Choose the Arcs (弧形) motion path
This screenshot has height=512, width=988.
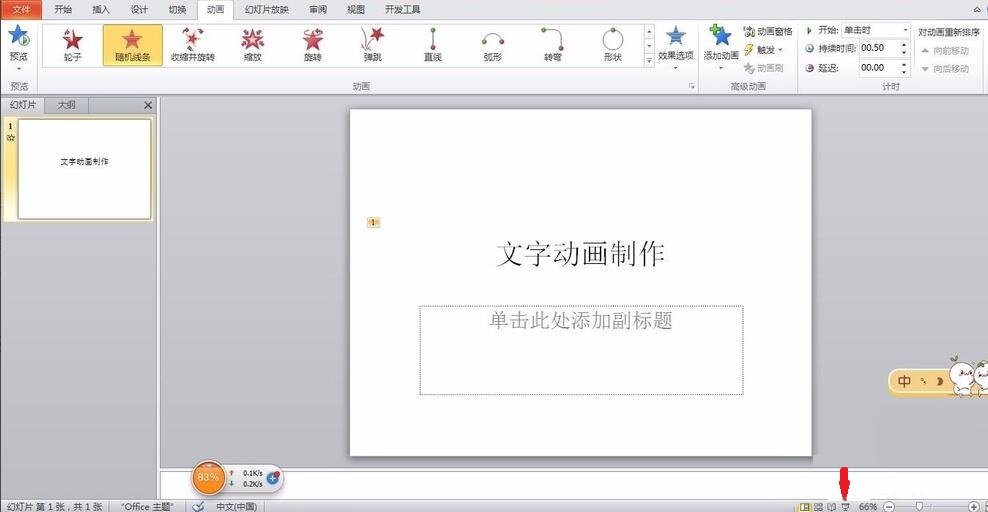point(493,45)
